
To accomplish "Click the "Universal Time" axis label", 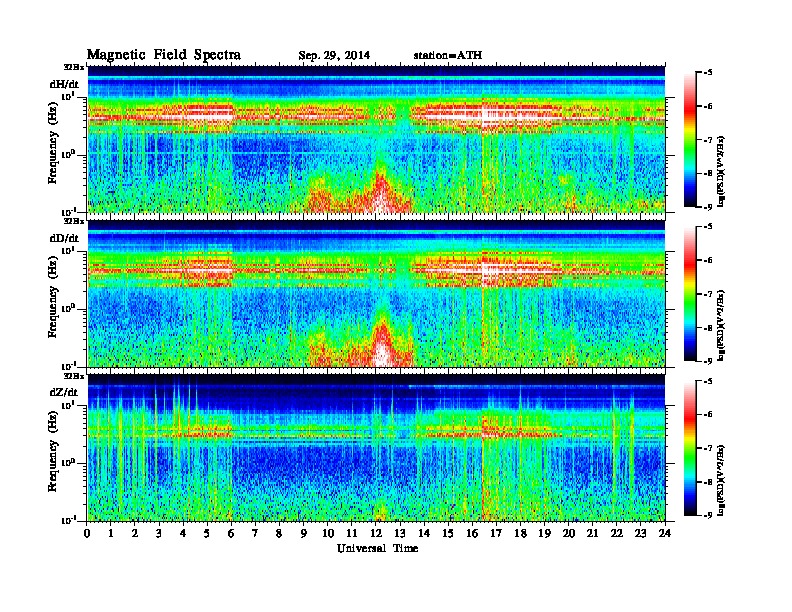I will click(x=377, y=548).
